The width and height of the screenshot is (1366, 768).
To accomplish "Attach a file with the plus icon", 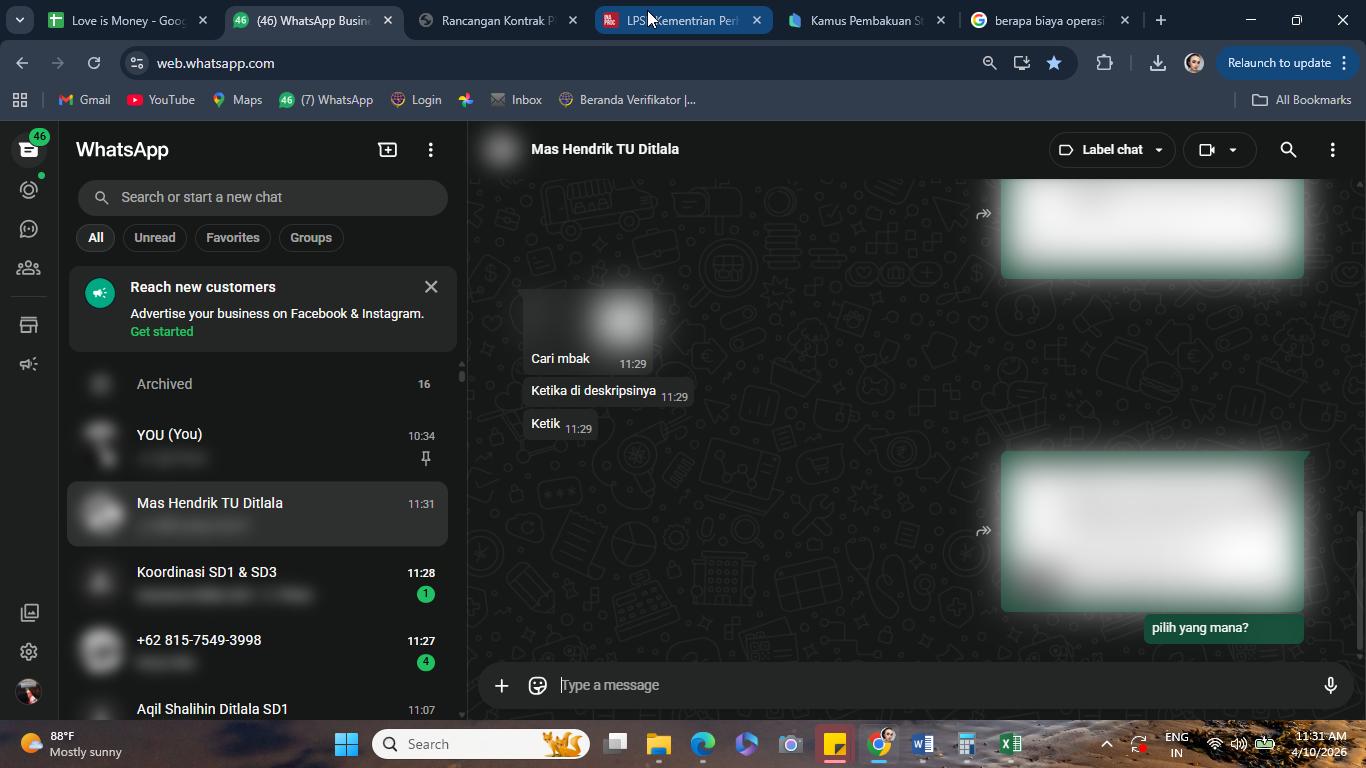I will pyautogui.click(x=501, y=685).
